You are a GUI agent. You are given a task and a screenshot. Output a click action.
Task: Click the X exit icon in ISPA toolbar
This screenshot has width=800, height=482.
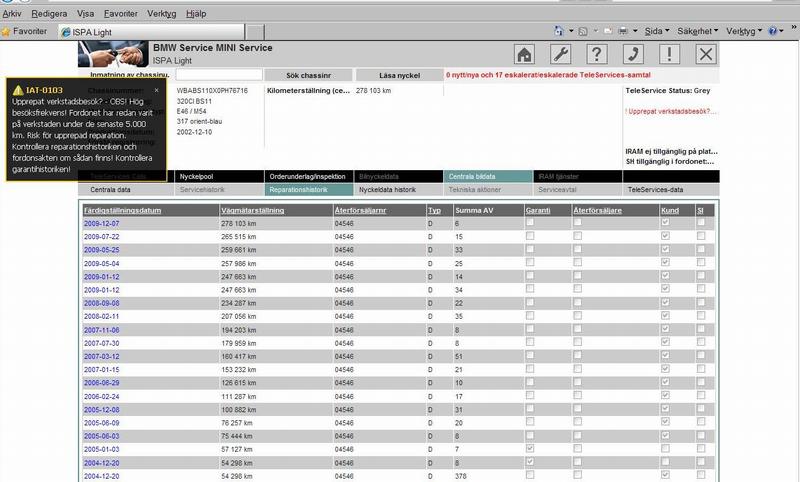[x=706, y=55]
